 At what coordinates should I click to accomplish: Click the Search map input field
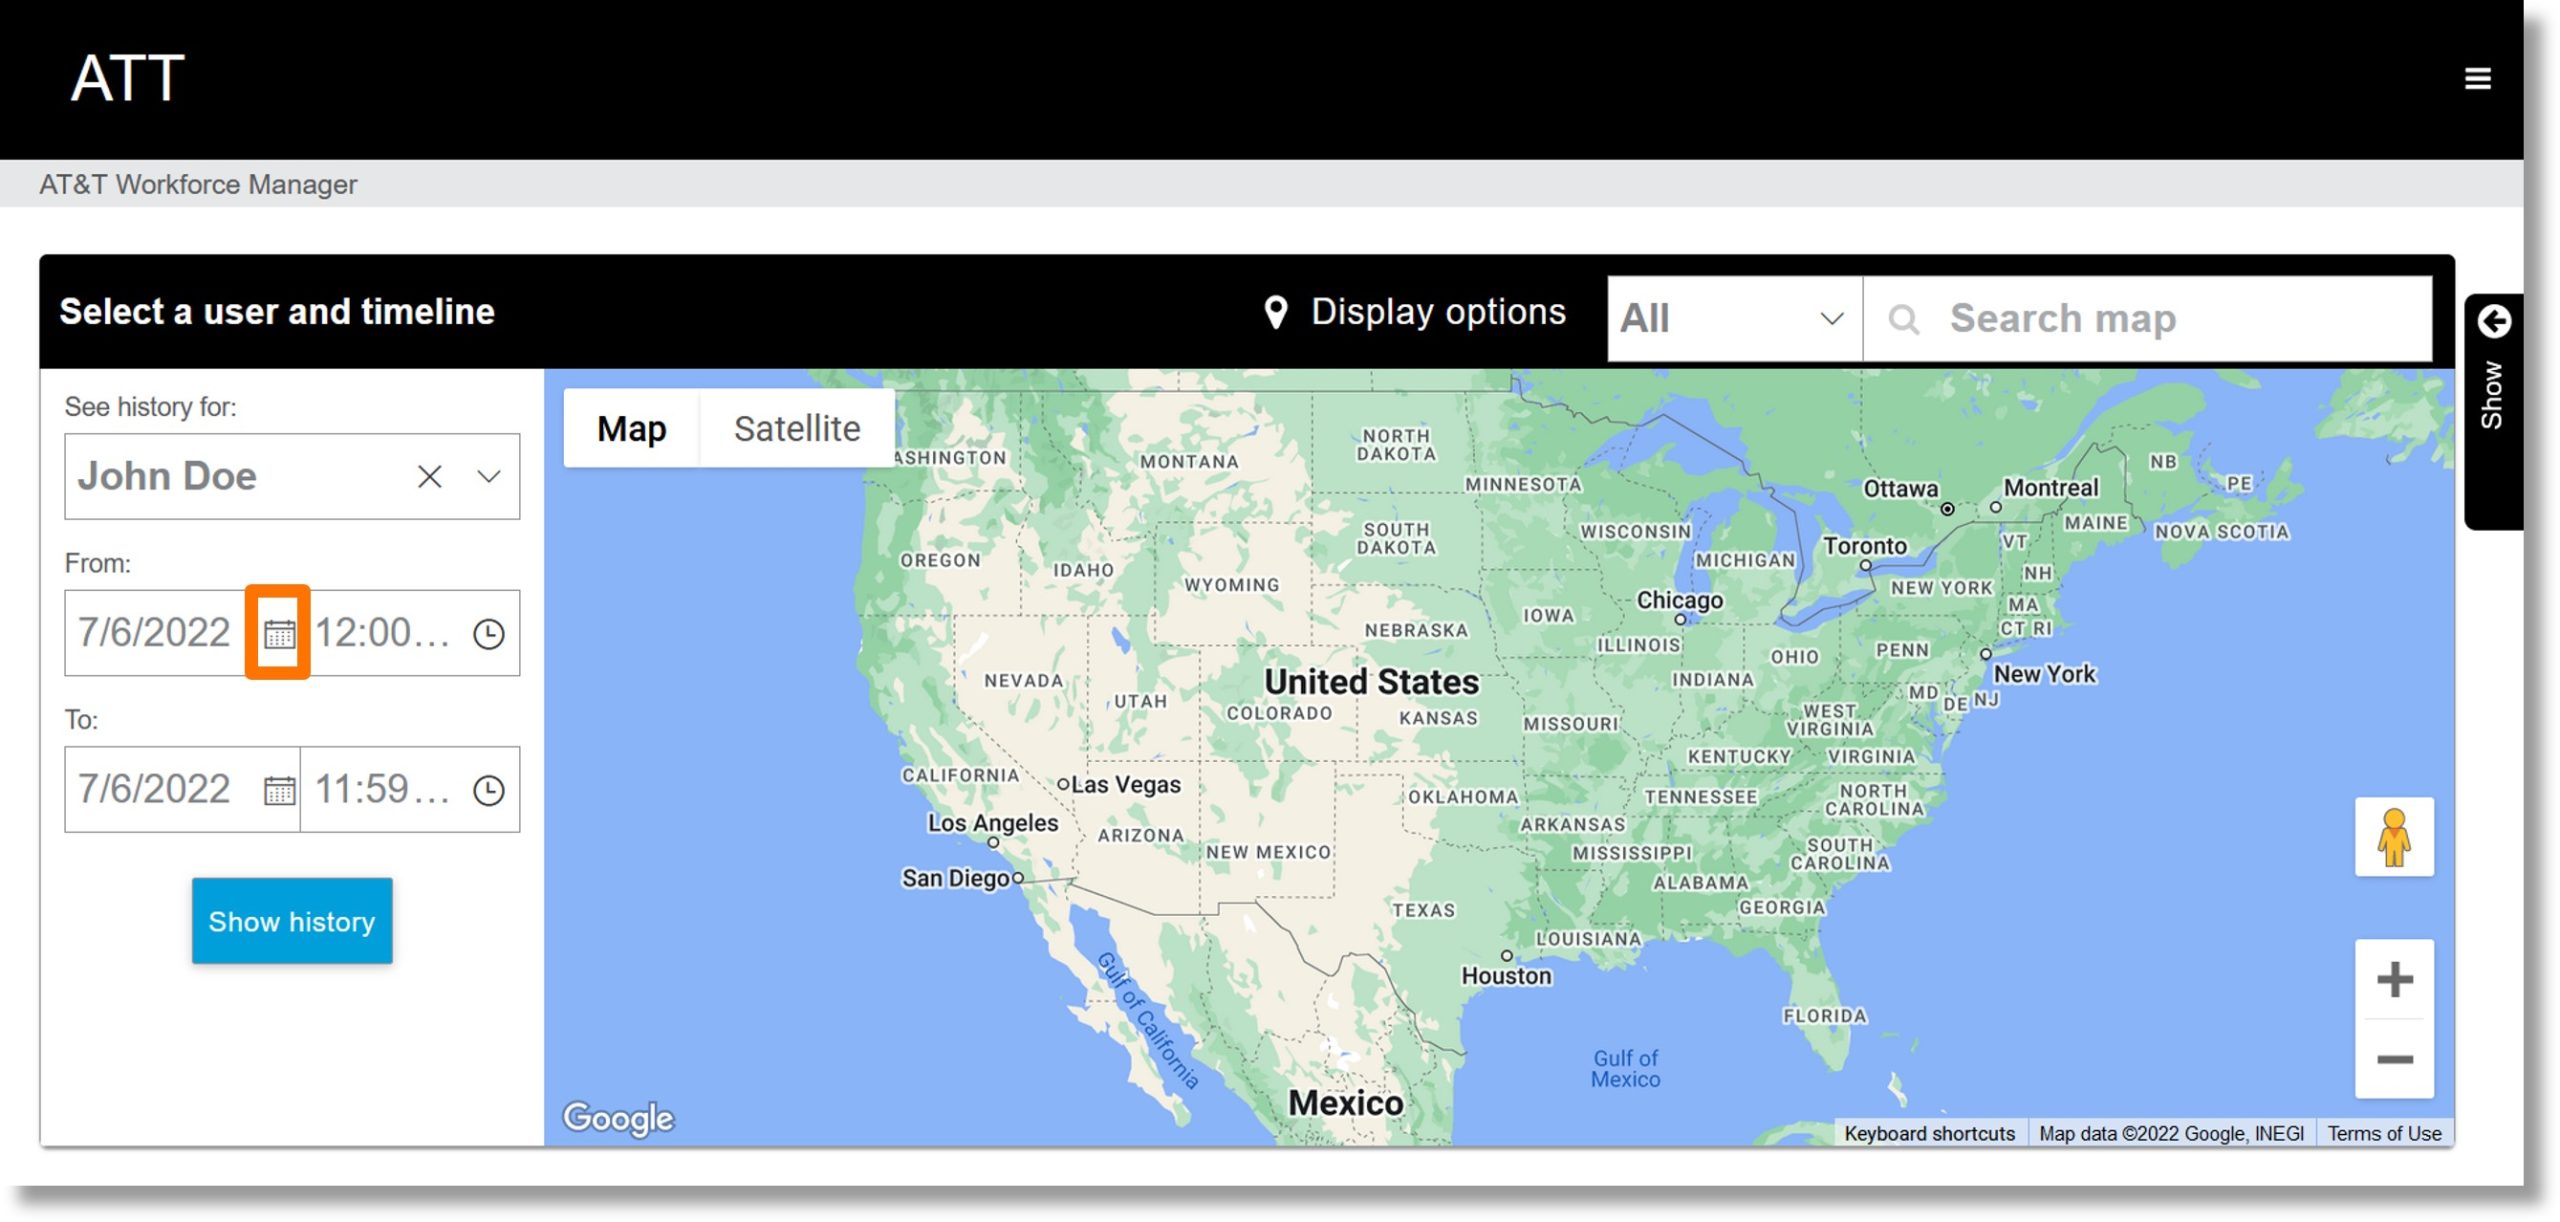[2155, 319]
